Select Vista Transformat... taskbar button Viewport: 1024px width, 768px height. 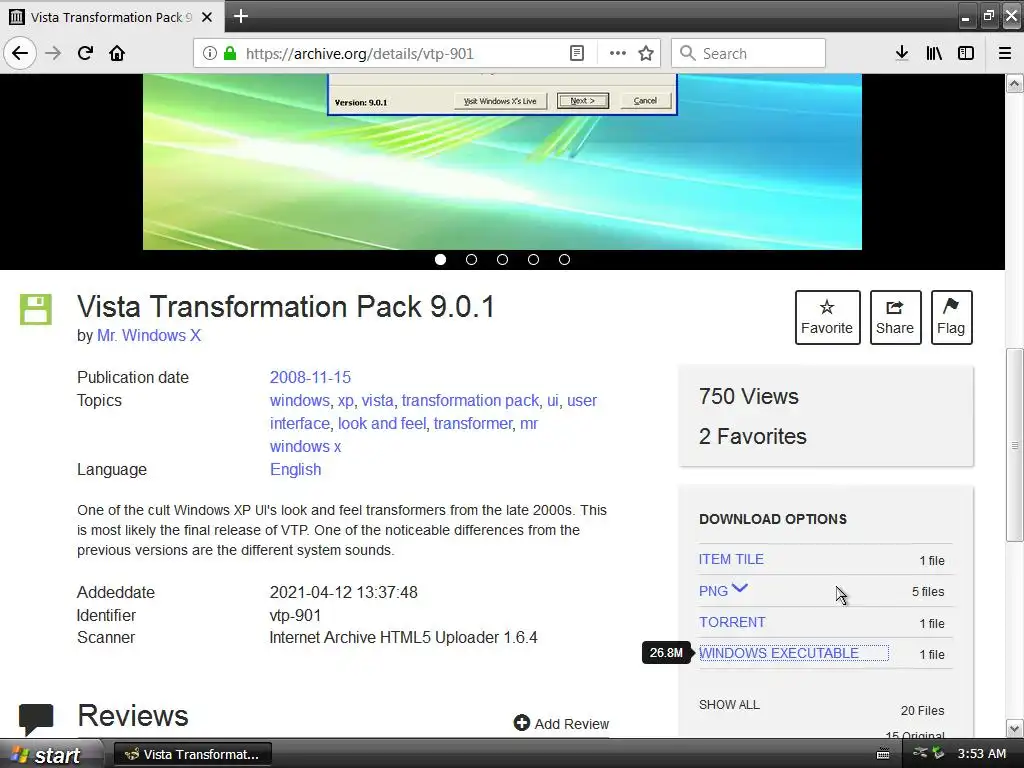[x=193, y=754]
